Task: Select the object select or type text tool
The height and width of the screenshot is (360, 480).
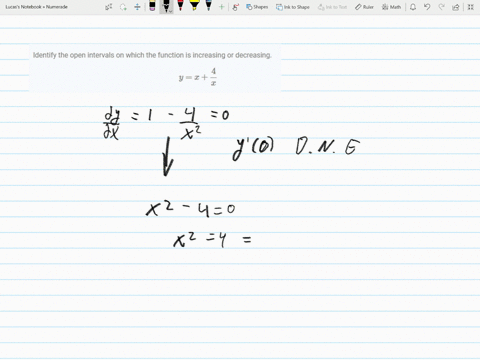Action: tap(109, 7)
